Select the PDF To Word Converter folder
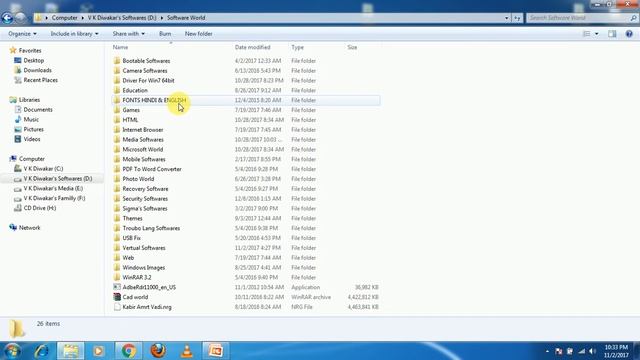 click(x=152, y=169)
